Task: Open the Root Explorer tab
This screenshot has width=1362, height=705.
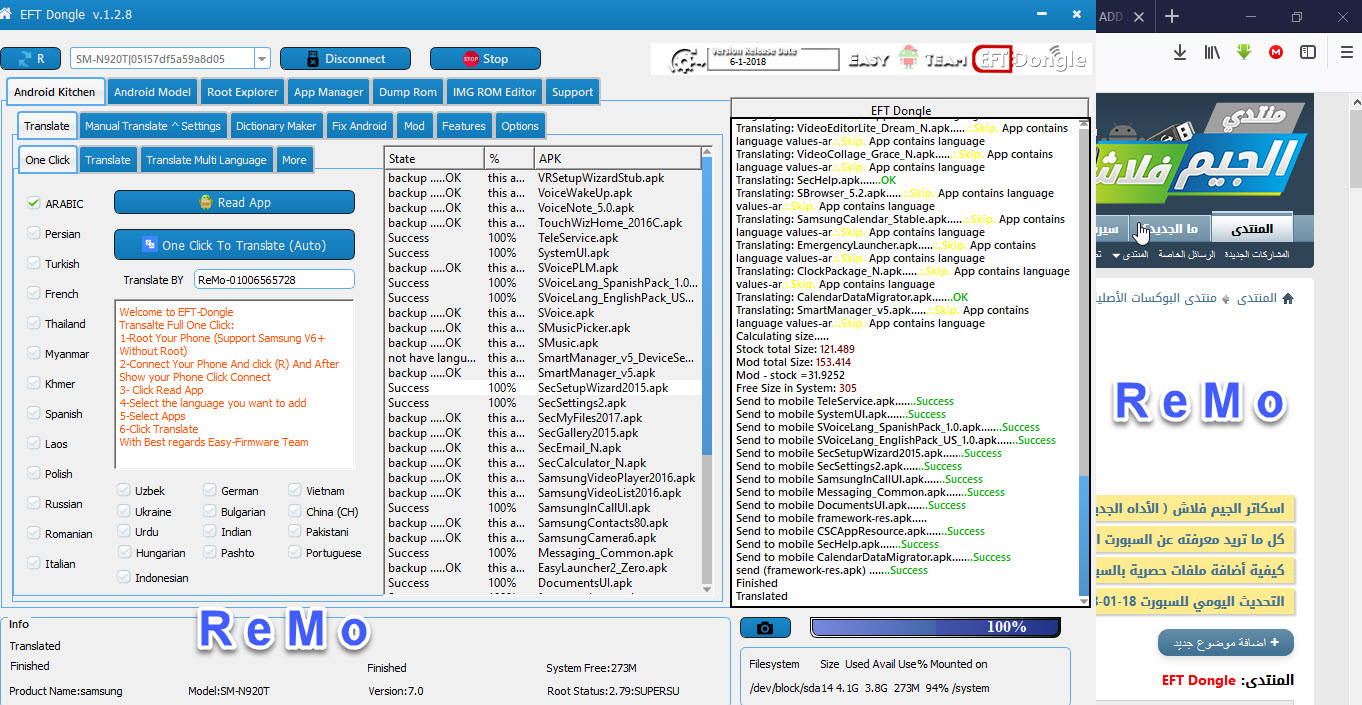Action: 242,92
